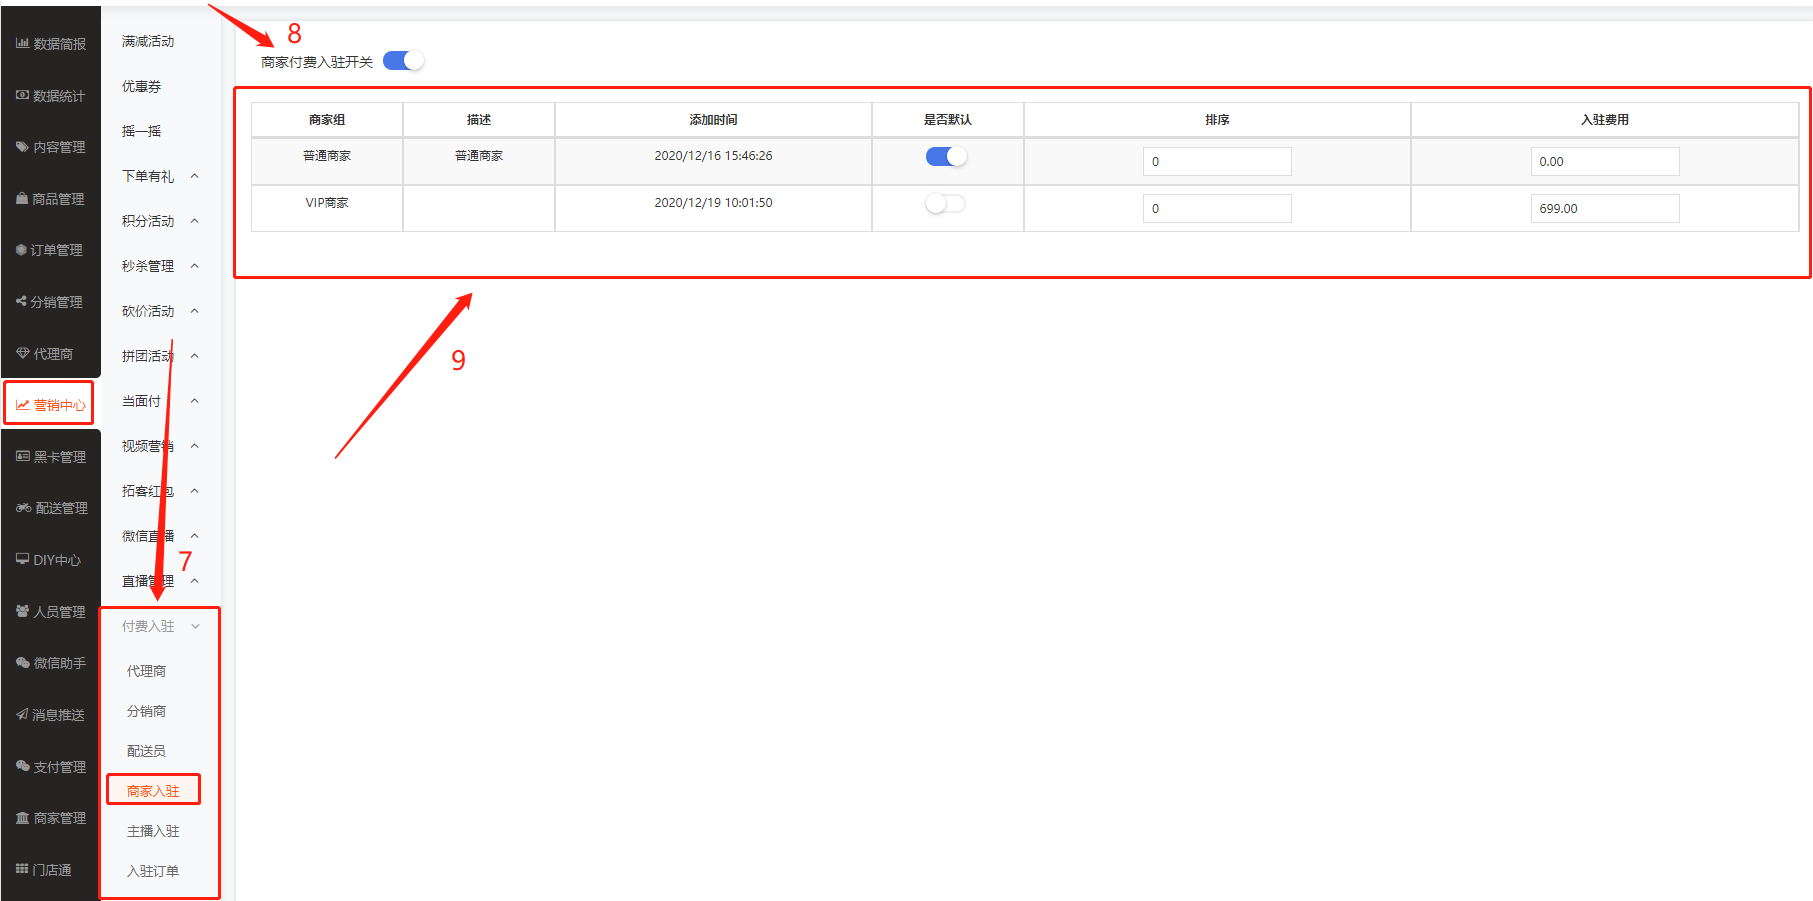1813x901 pixels.
Task: Click the 排序 field for 普通商家
Action: pyautogui.click(x=1216, y=161)
